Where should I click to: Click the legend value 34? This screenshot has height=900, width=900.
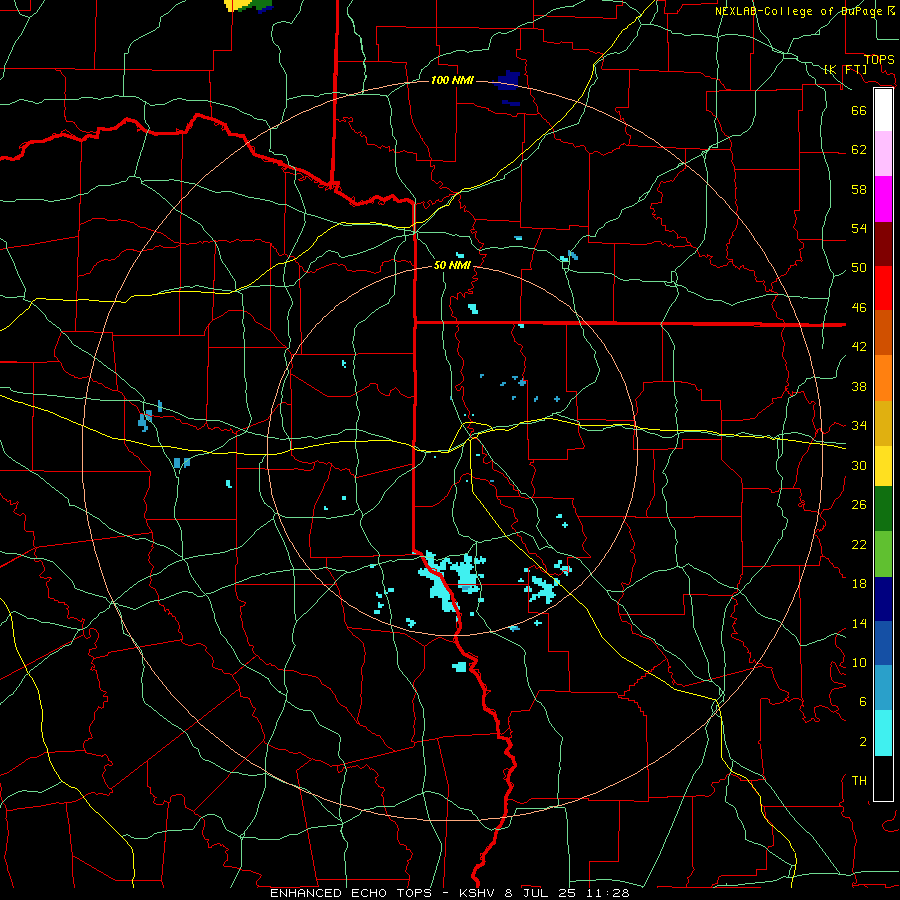tap(859, 426)
